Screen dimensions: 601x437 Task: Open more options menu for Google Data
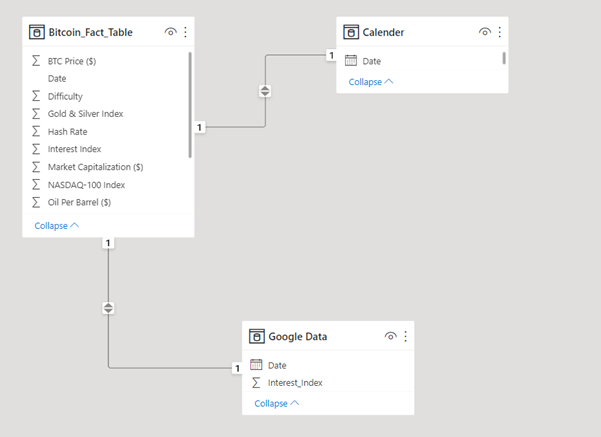(406, 336)
